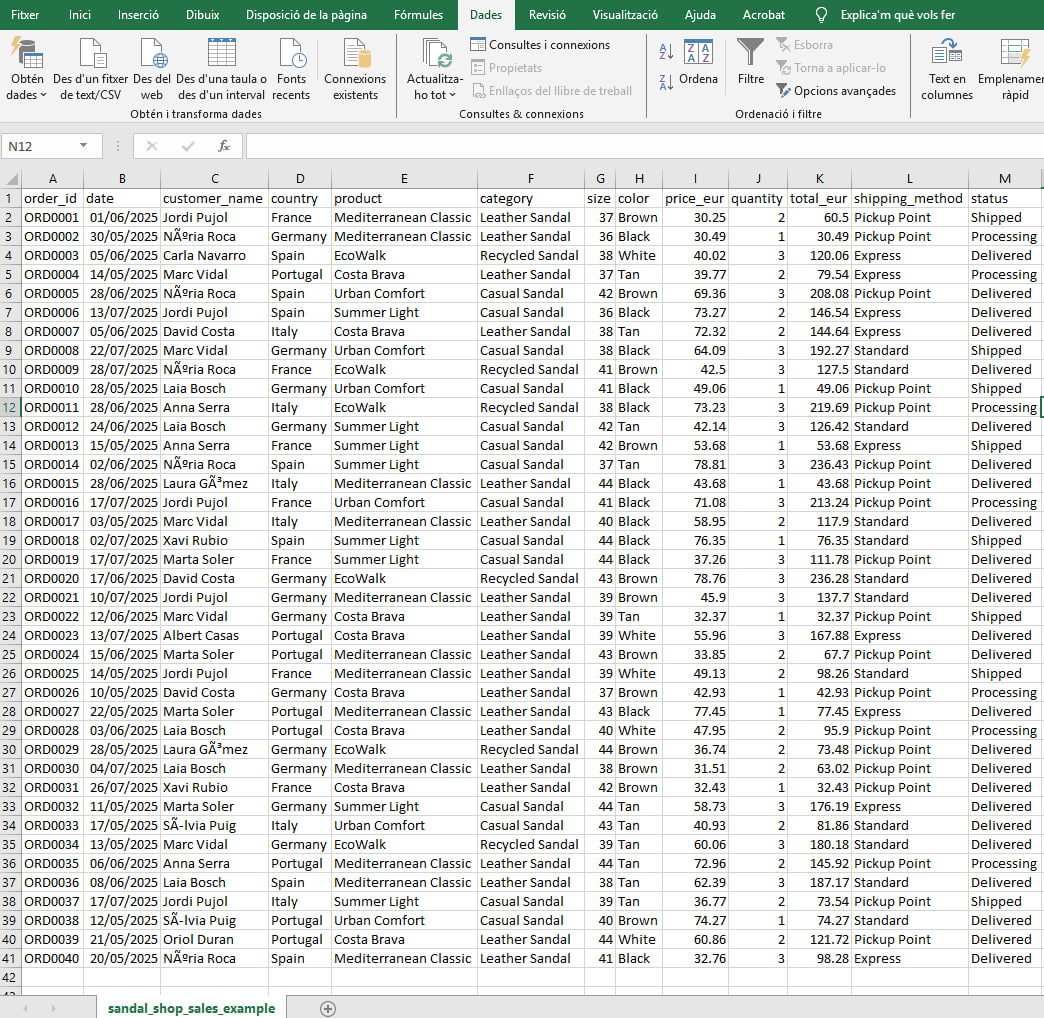Open Opcions avançades for filtering

coord(836,91)
